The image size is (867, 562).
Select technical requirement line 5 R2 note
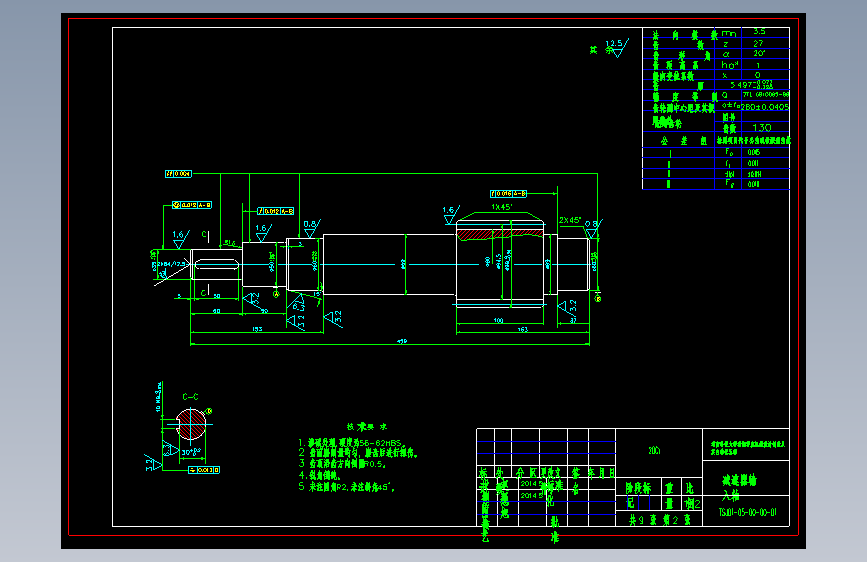click(x=347, y=487)
